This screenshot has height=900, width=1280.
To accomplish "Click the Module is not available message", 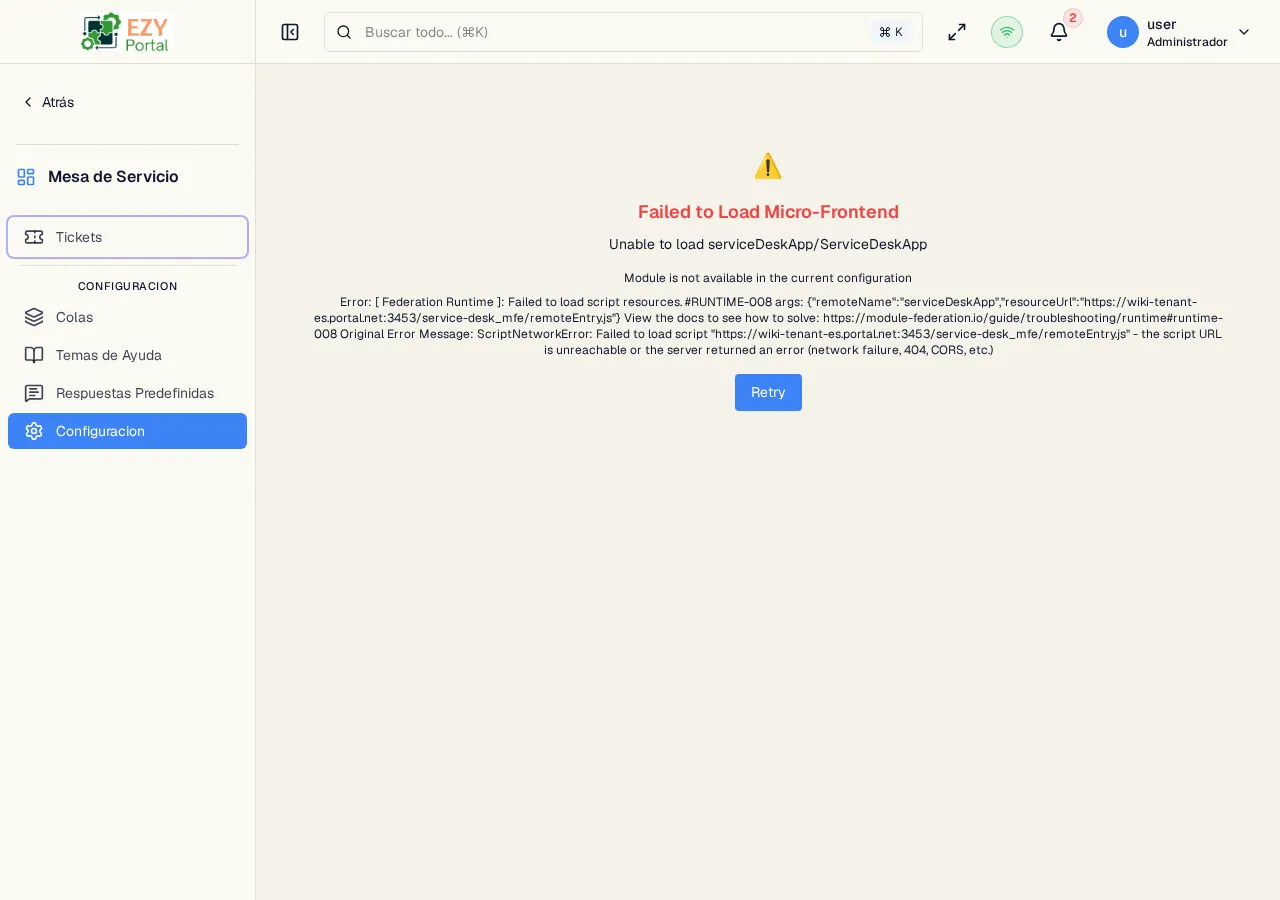I will point(768,278).
